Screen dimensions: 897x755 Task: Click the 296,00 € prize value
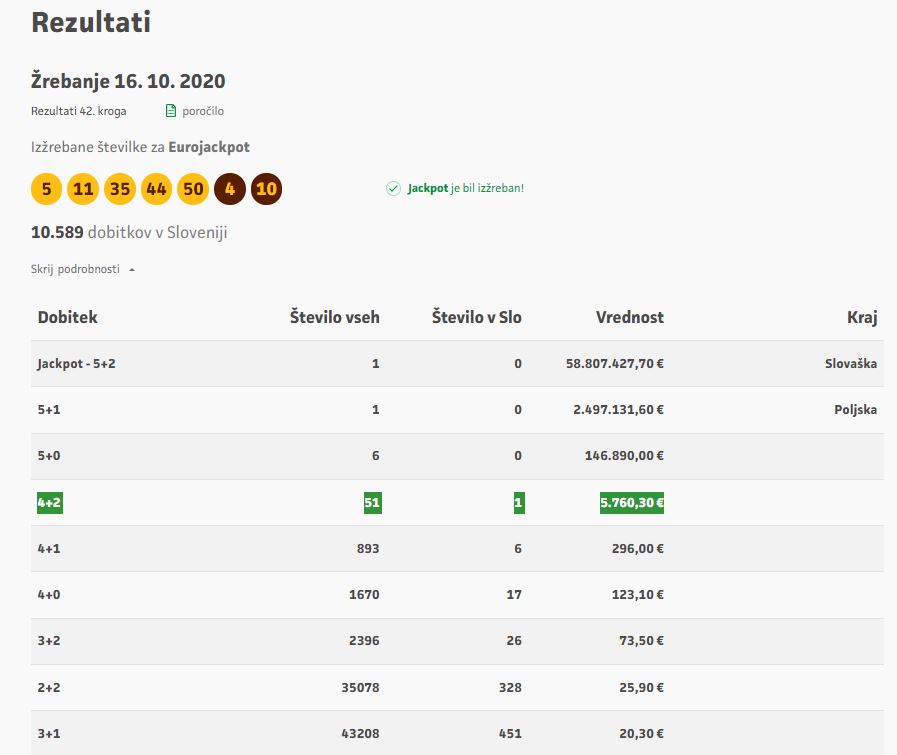pos(638,549)
